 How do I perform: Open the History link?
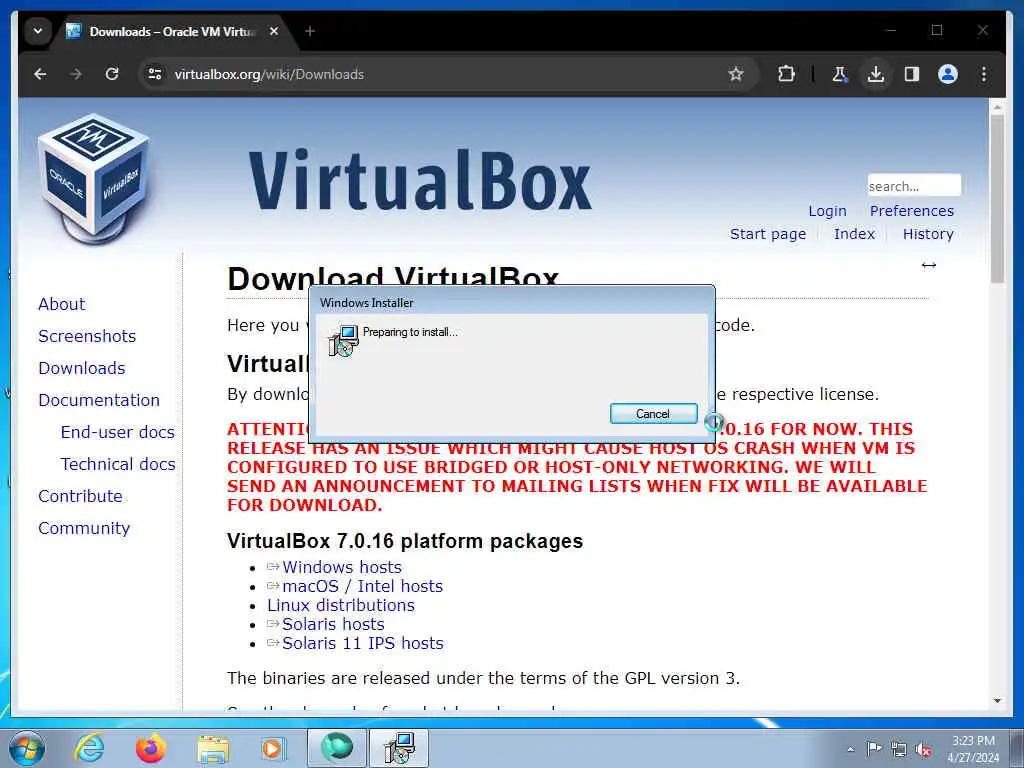coord(928,234)
